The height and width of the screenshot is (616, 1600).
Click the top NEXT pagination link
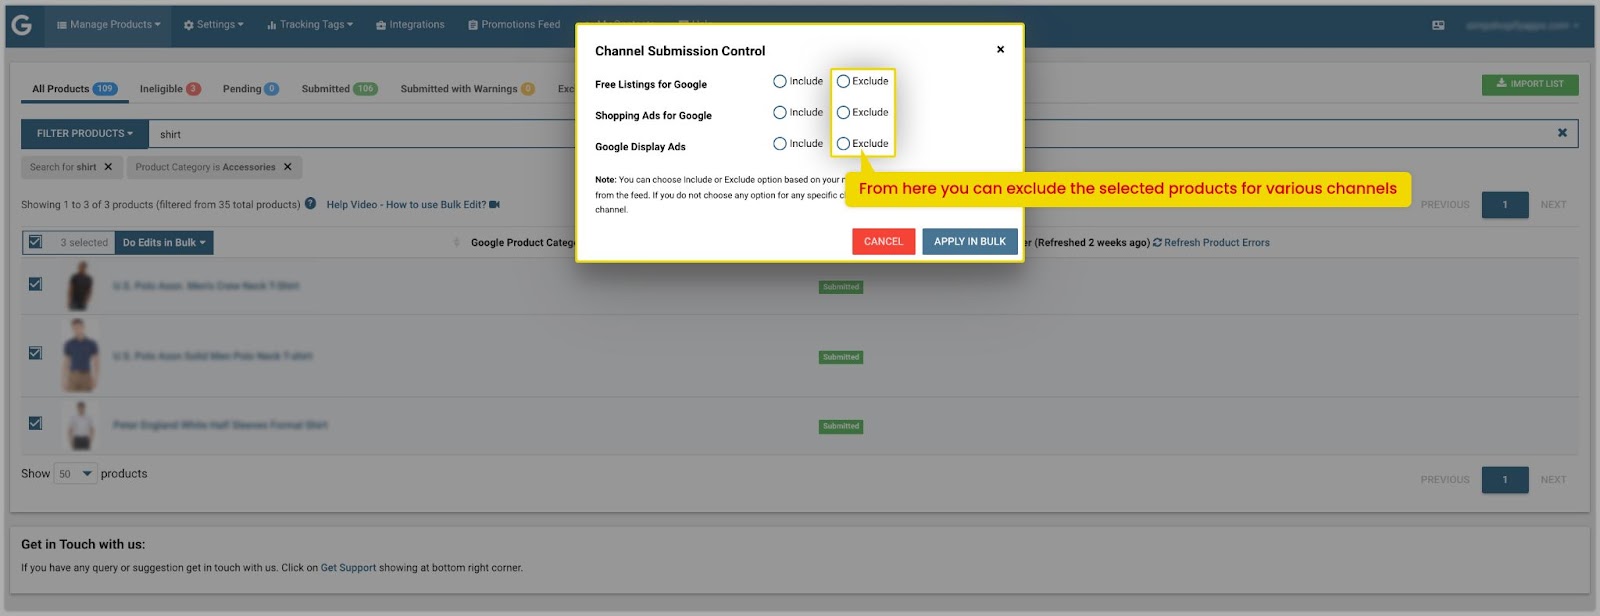pos(1553,205)
